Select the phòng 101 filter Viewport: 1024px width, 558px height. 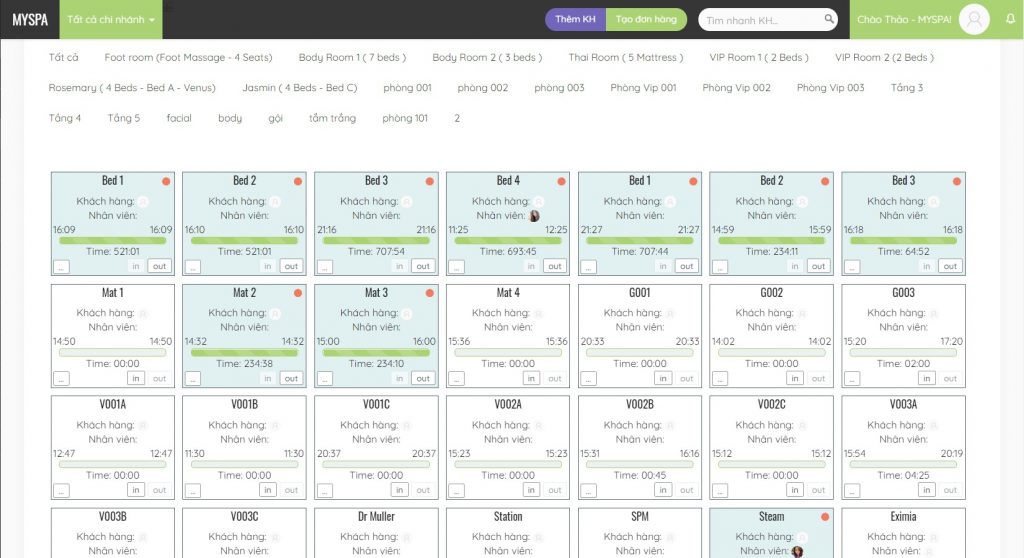[405, 118]
